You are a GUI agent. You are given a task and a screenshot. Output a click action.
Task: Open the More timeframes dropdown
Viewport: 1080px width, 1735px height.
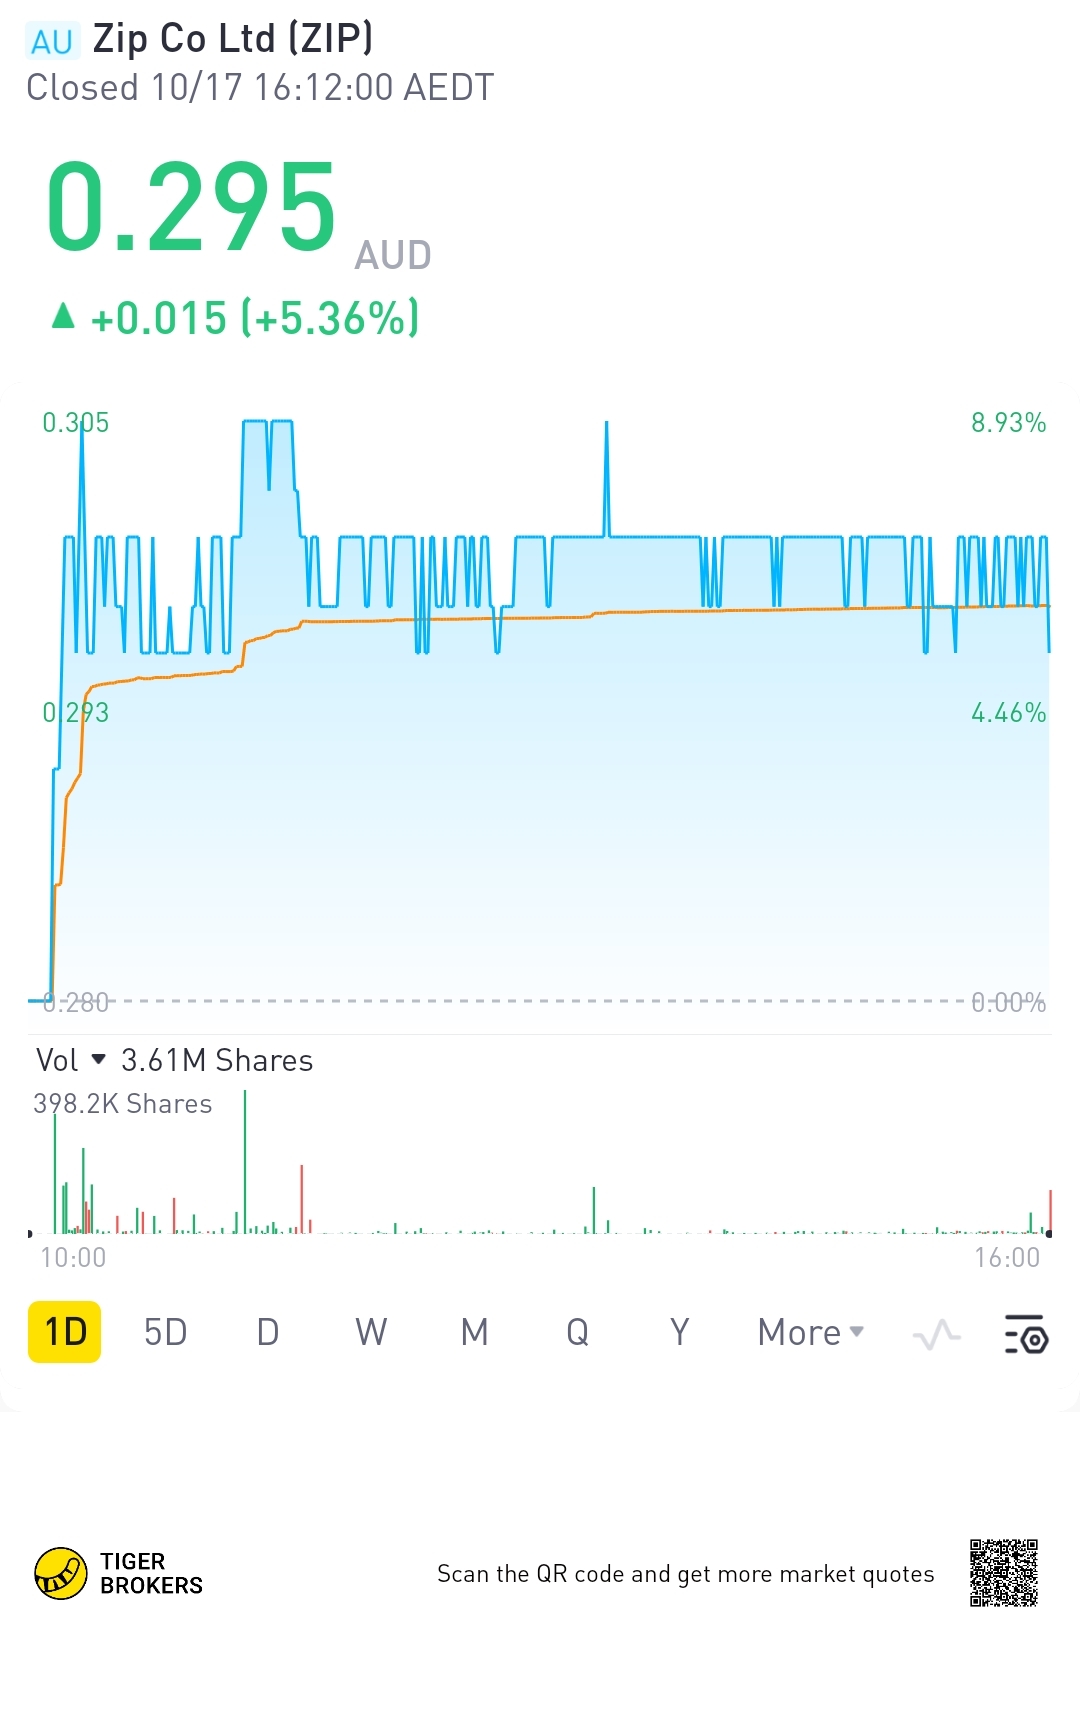pyautogui.click(x=810, y=1333)
